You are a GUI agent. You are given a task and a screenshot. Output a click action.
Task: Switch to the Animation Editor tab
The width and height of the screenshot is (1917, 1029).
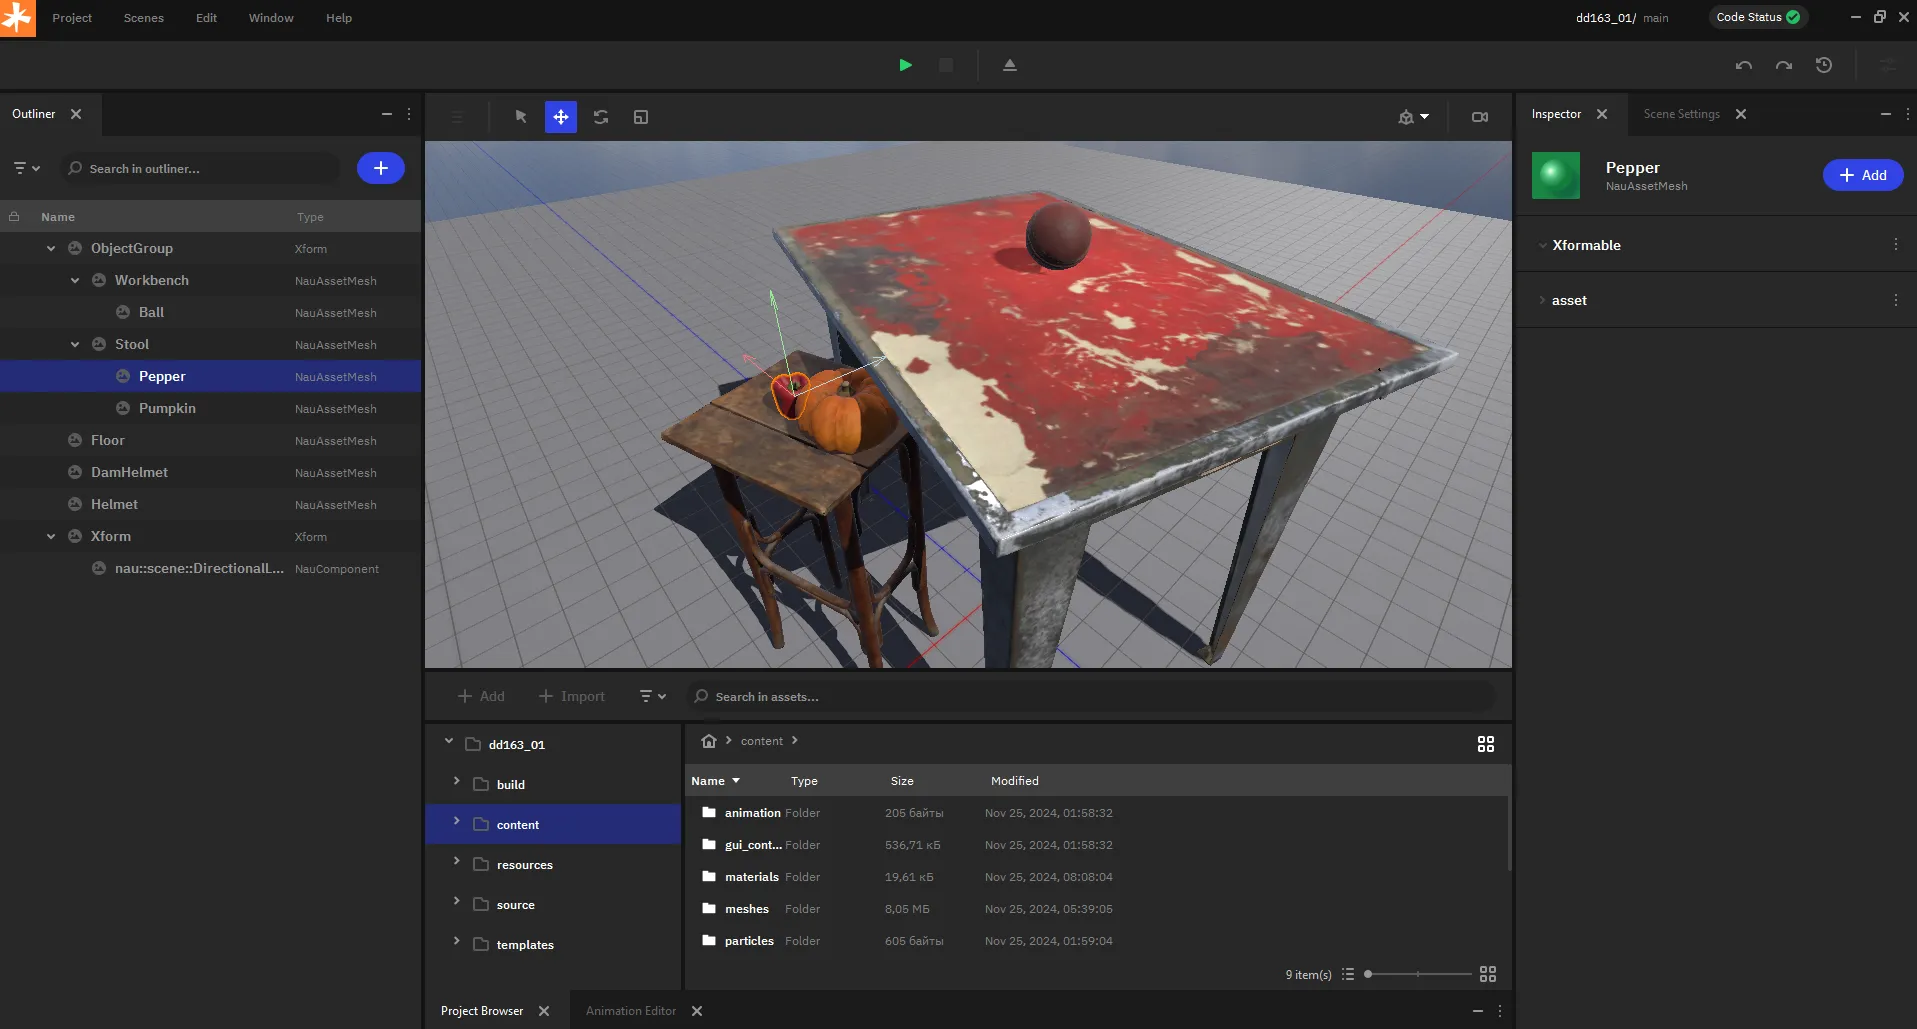click(630, 1011)
